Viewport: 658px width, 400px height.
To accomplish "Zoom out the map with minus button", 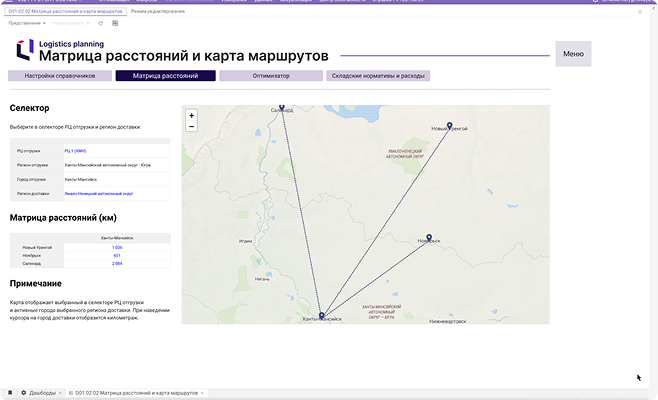I will (191, 127).
